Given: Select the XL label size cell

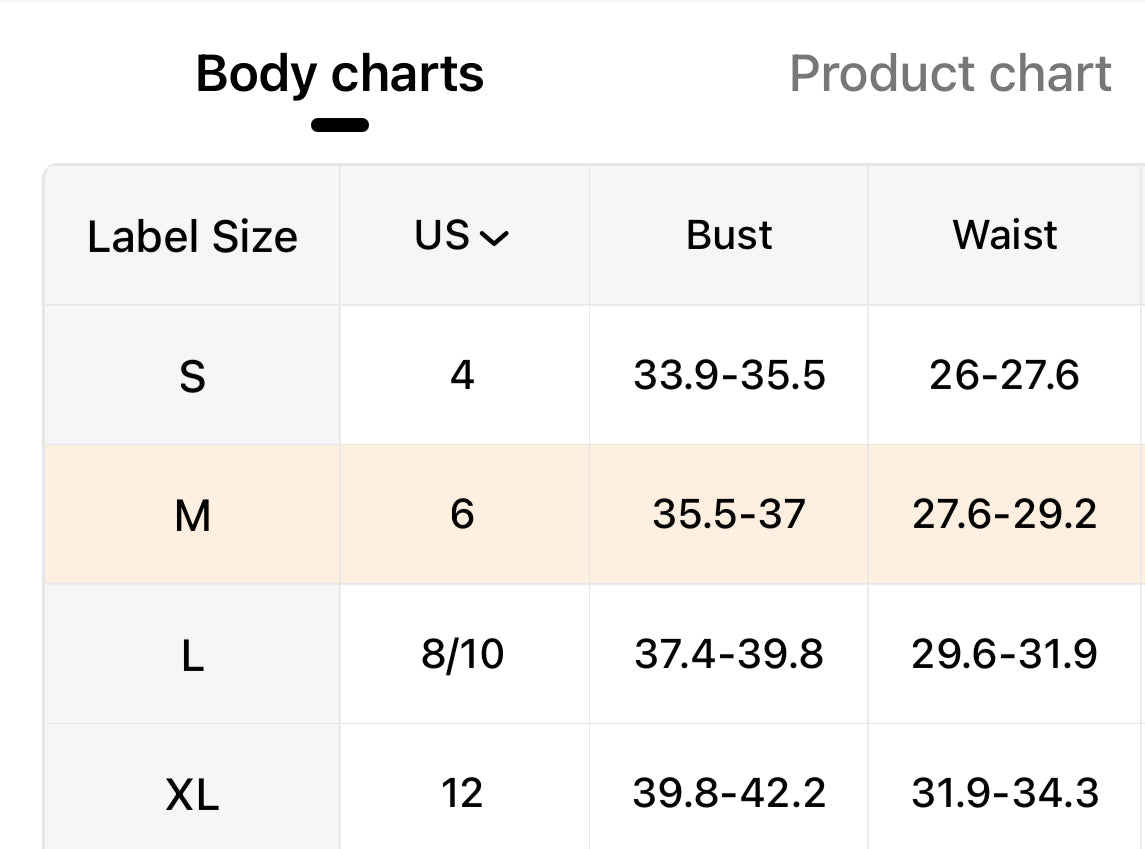Looking at the screenshot, I should coord(192,795).
